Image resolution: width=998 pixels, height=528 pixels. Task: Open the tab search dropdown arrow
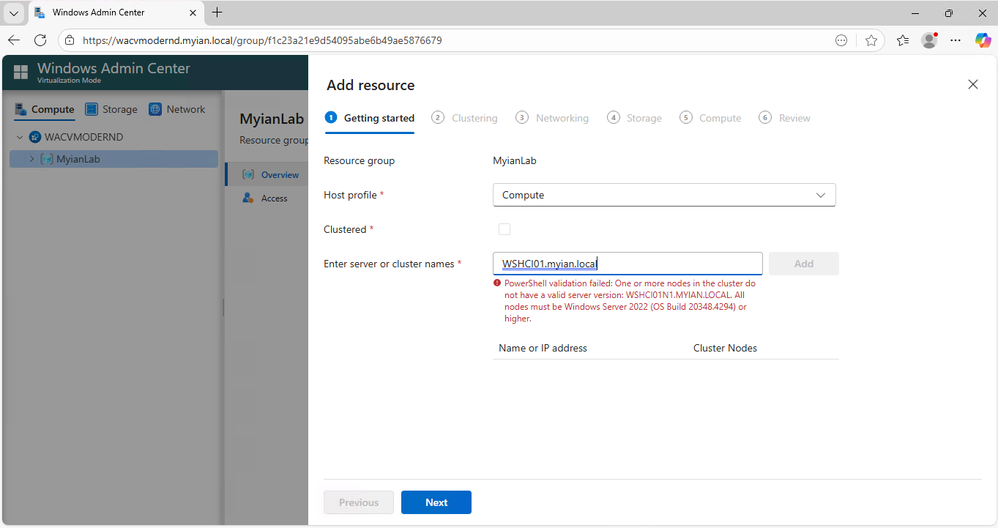[13, 13]
